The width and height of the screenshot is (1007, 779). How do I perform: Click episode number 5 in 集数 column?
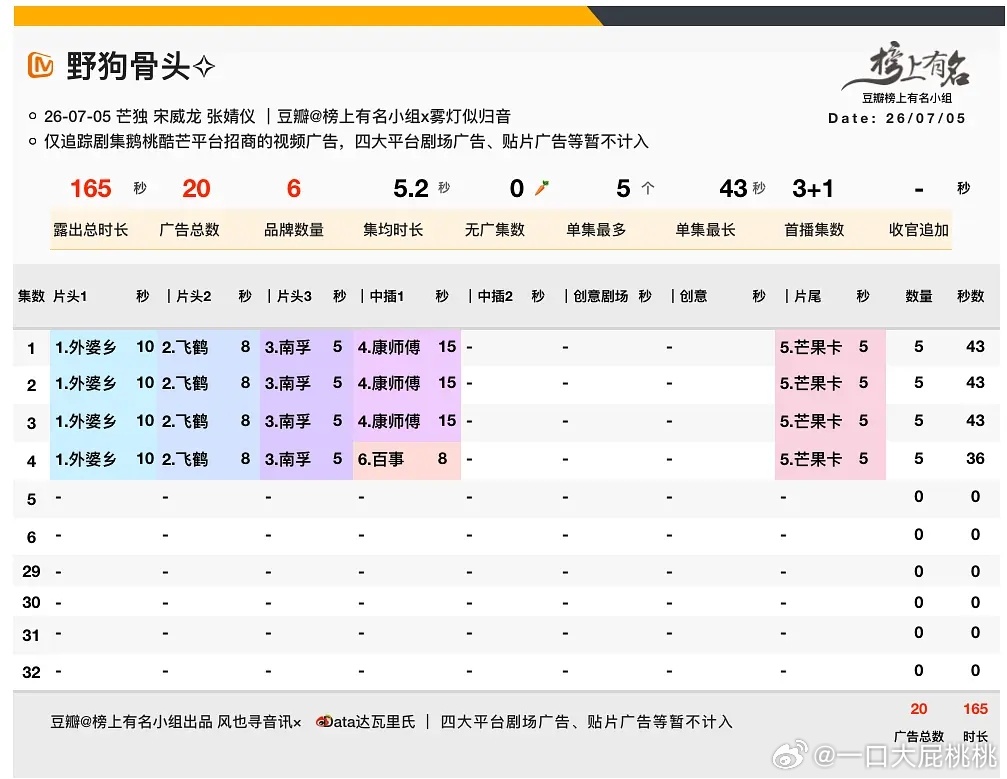(31, 500)
